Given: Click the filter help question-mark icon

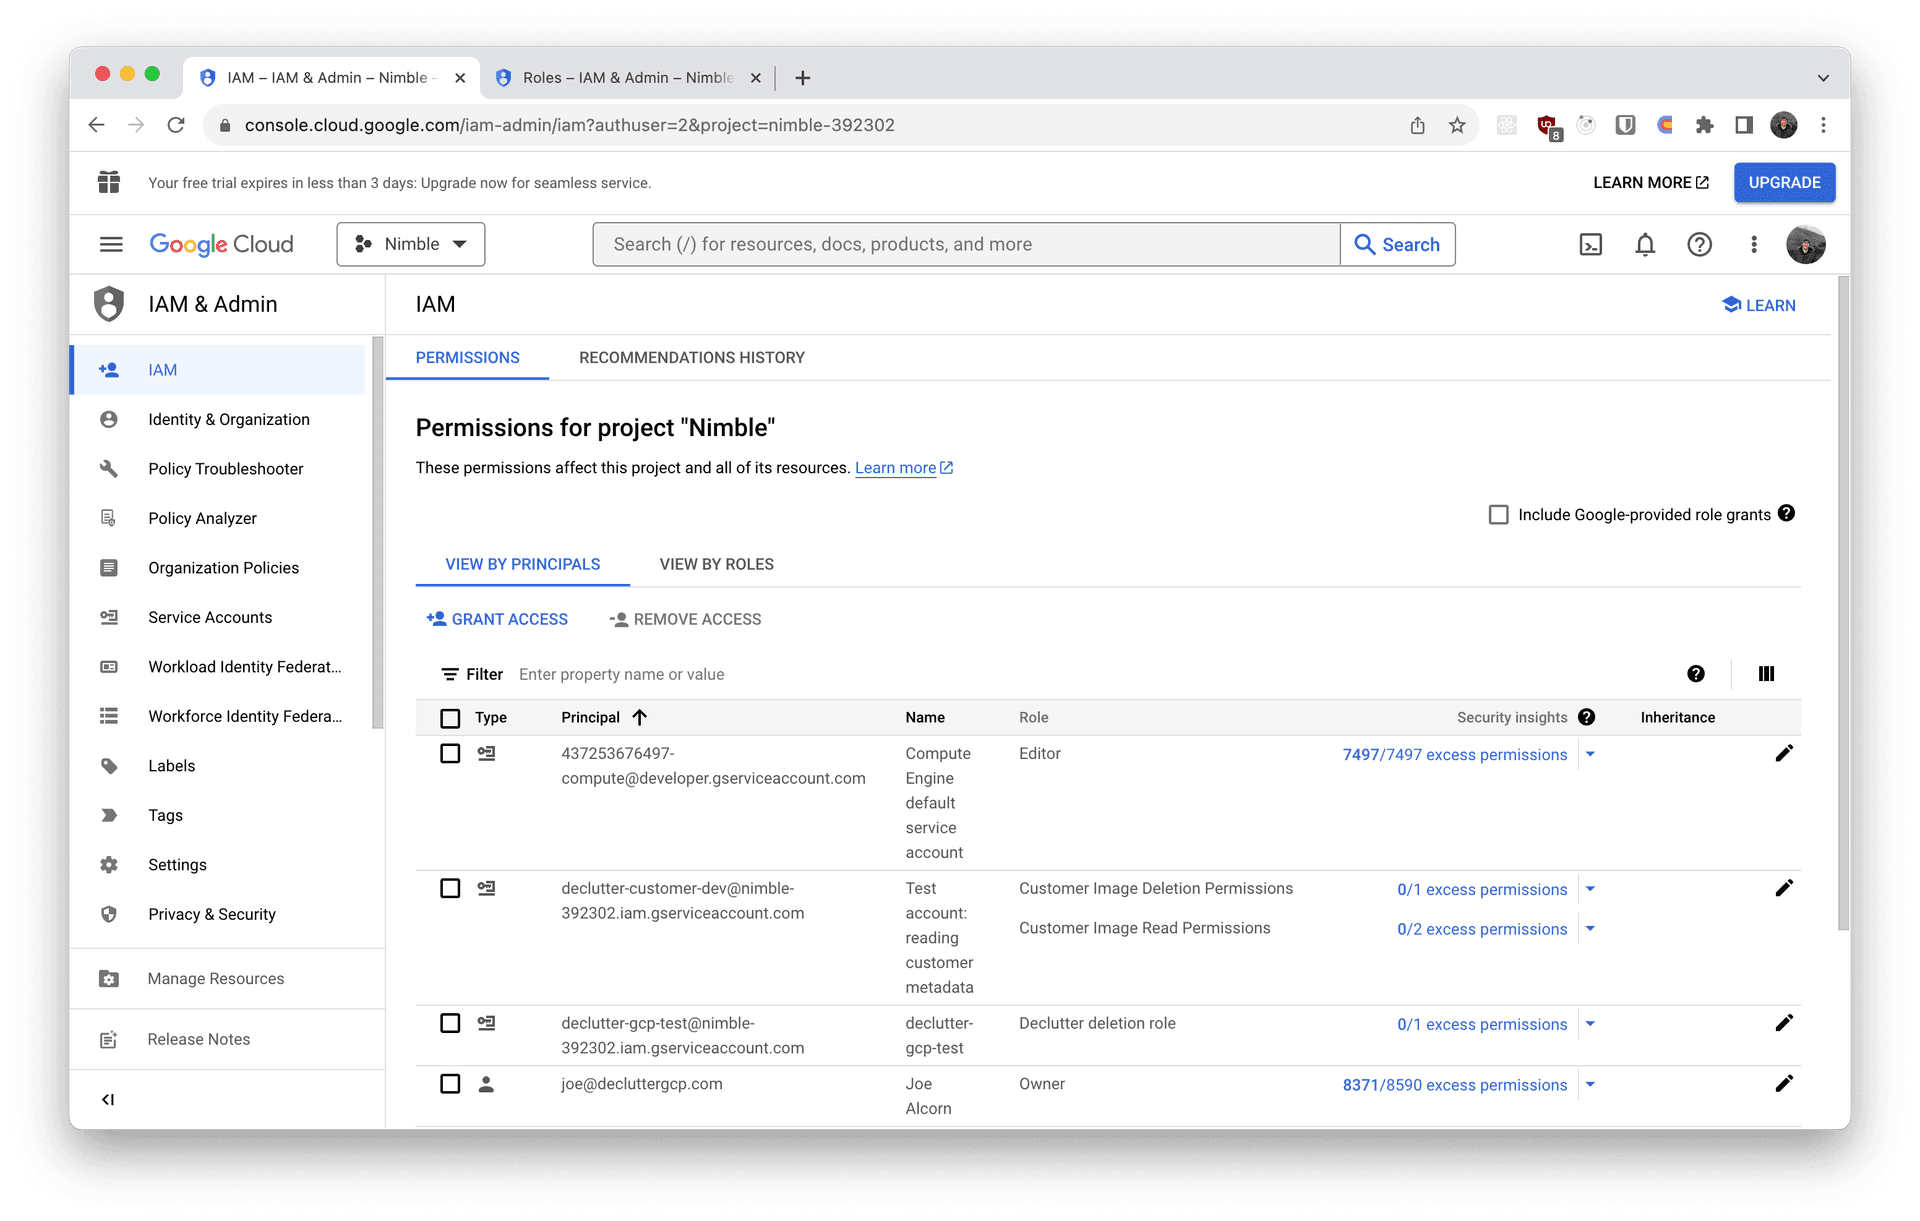Looking at the screenshot, I should click(x=1695, y=674).
